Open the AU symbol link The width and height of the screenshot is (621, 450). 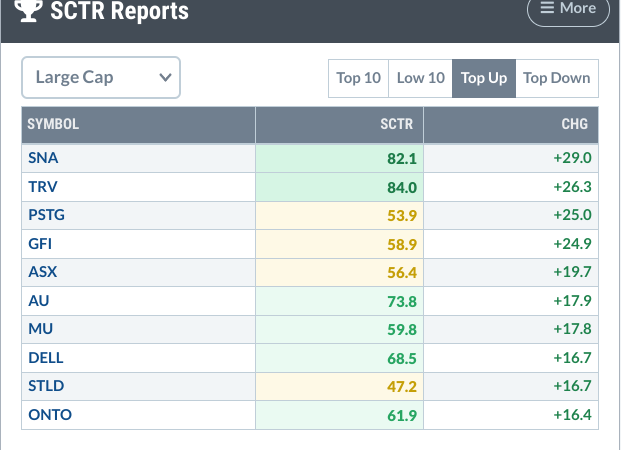pos(39,301)
